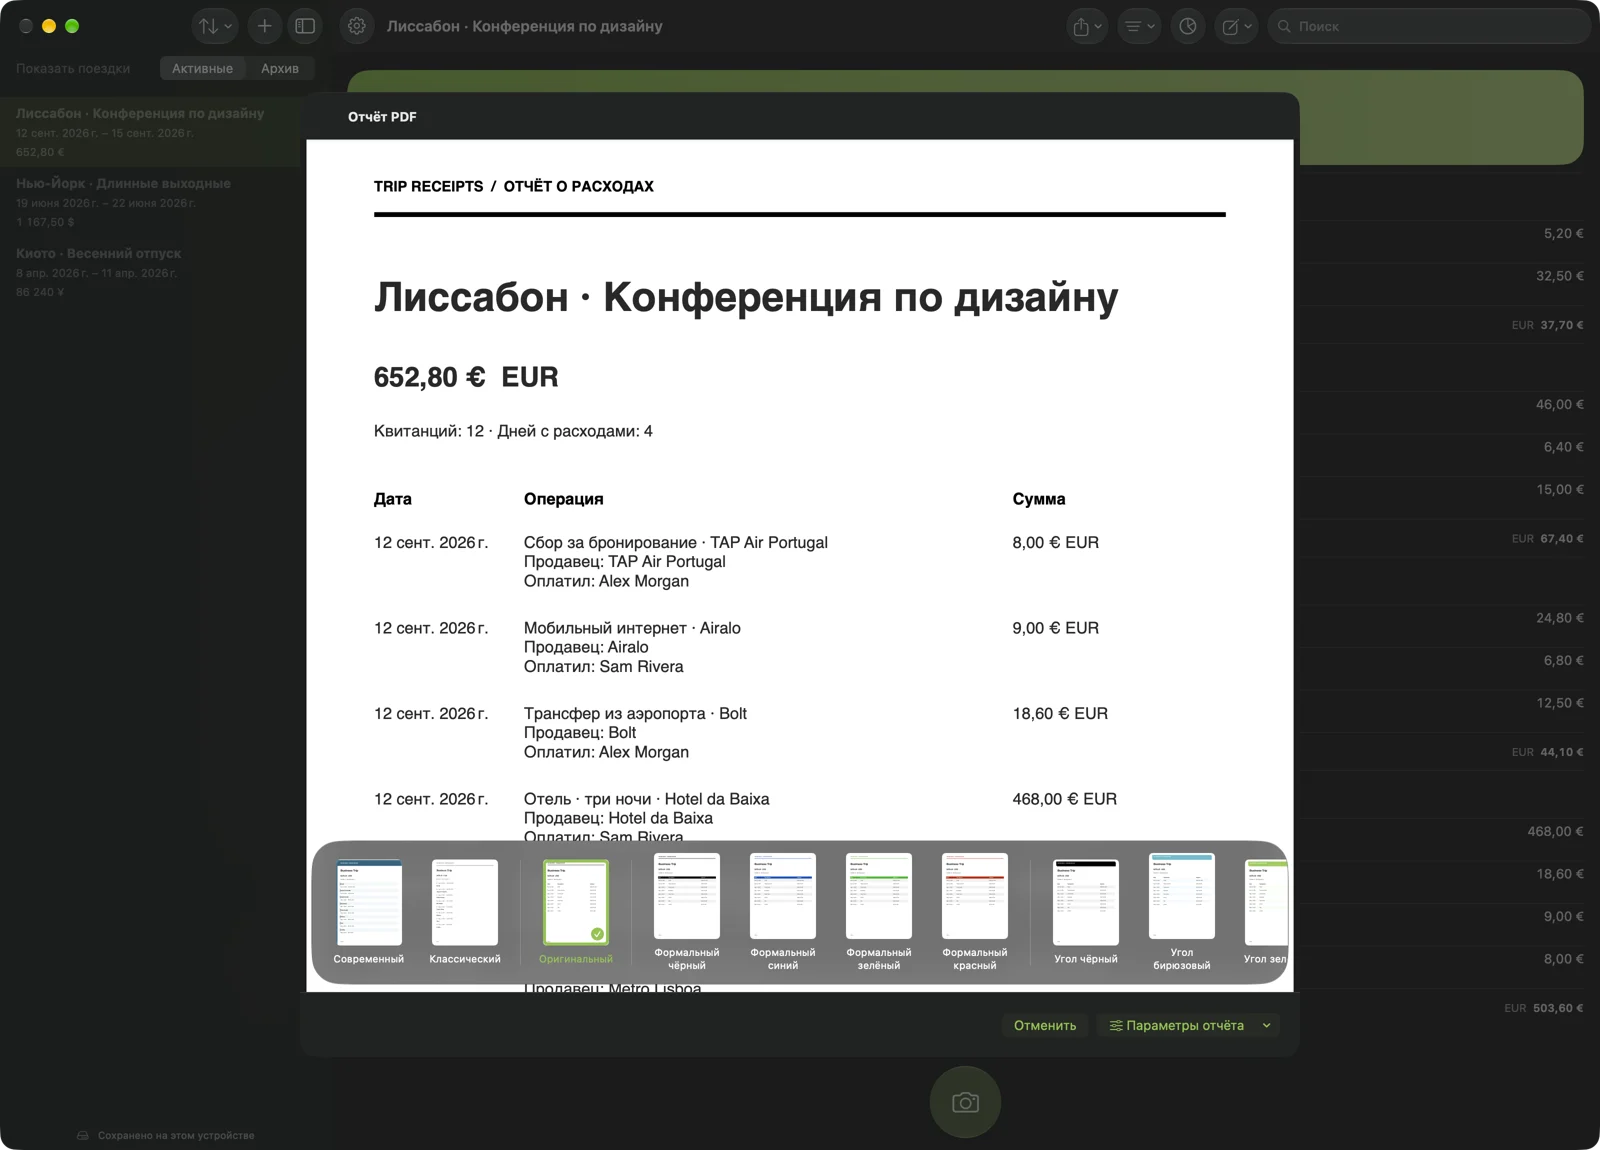
Task: Click background subtotal EUR 503,60 €
Action: point(1544,1008)
